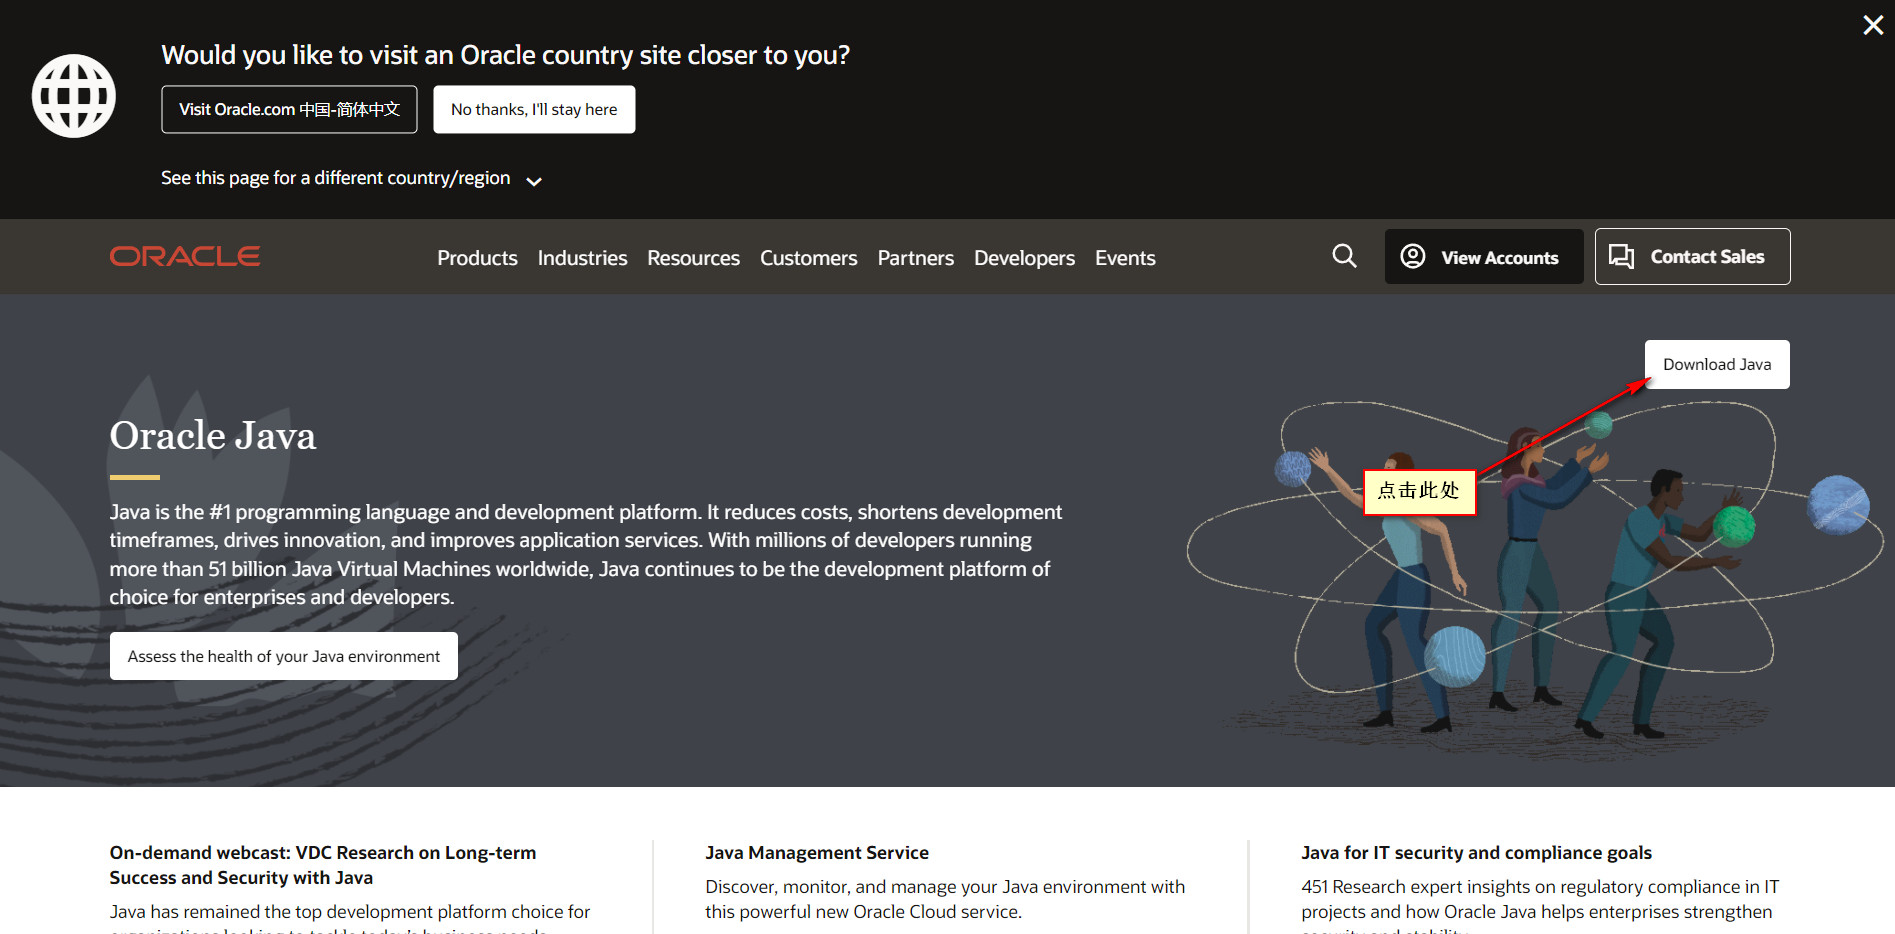Viewport: 1895px width, 934px height.
Task: Click the View Accounts button
Action: (x=1484, y=257)
